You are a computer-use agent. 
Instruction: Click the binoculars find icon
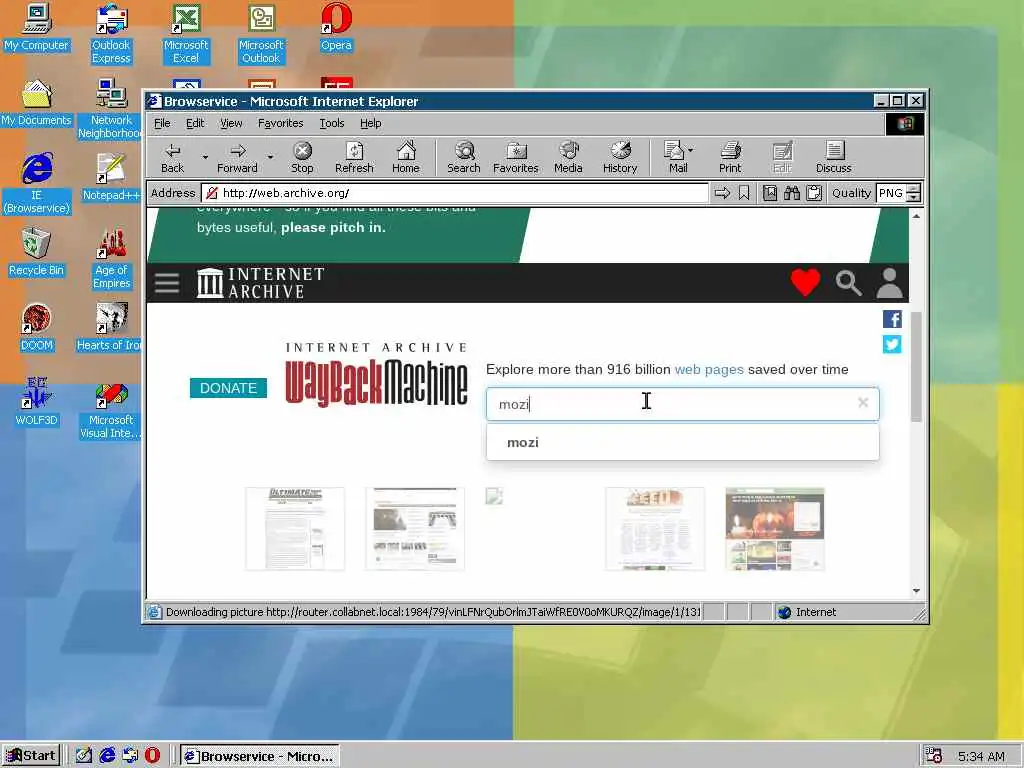tap(792, 193)
